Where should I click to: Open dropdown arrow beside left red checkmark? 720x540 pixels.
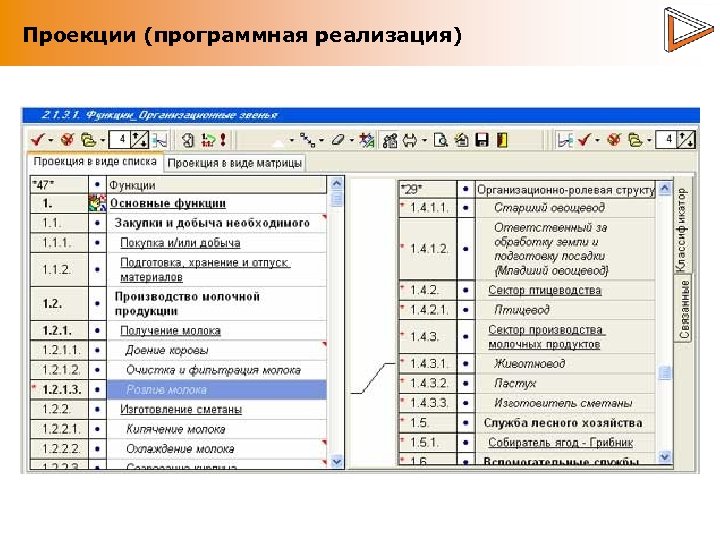(x=51, y=140)
